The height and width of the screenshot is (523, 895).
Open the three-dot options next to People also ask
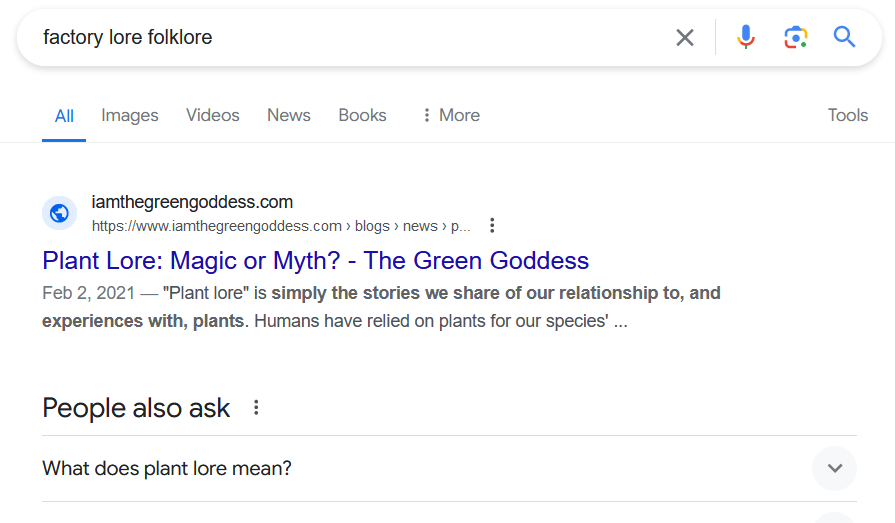pos(256,408)
